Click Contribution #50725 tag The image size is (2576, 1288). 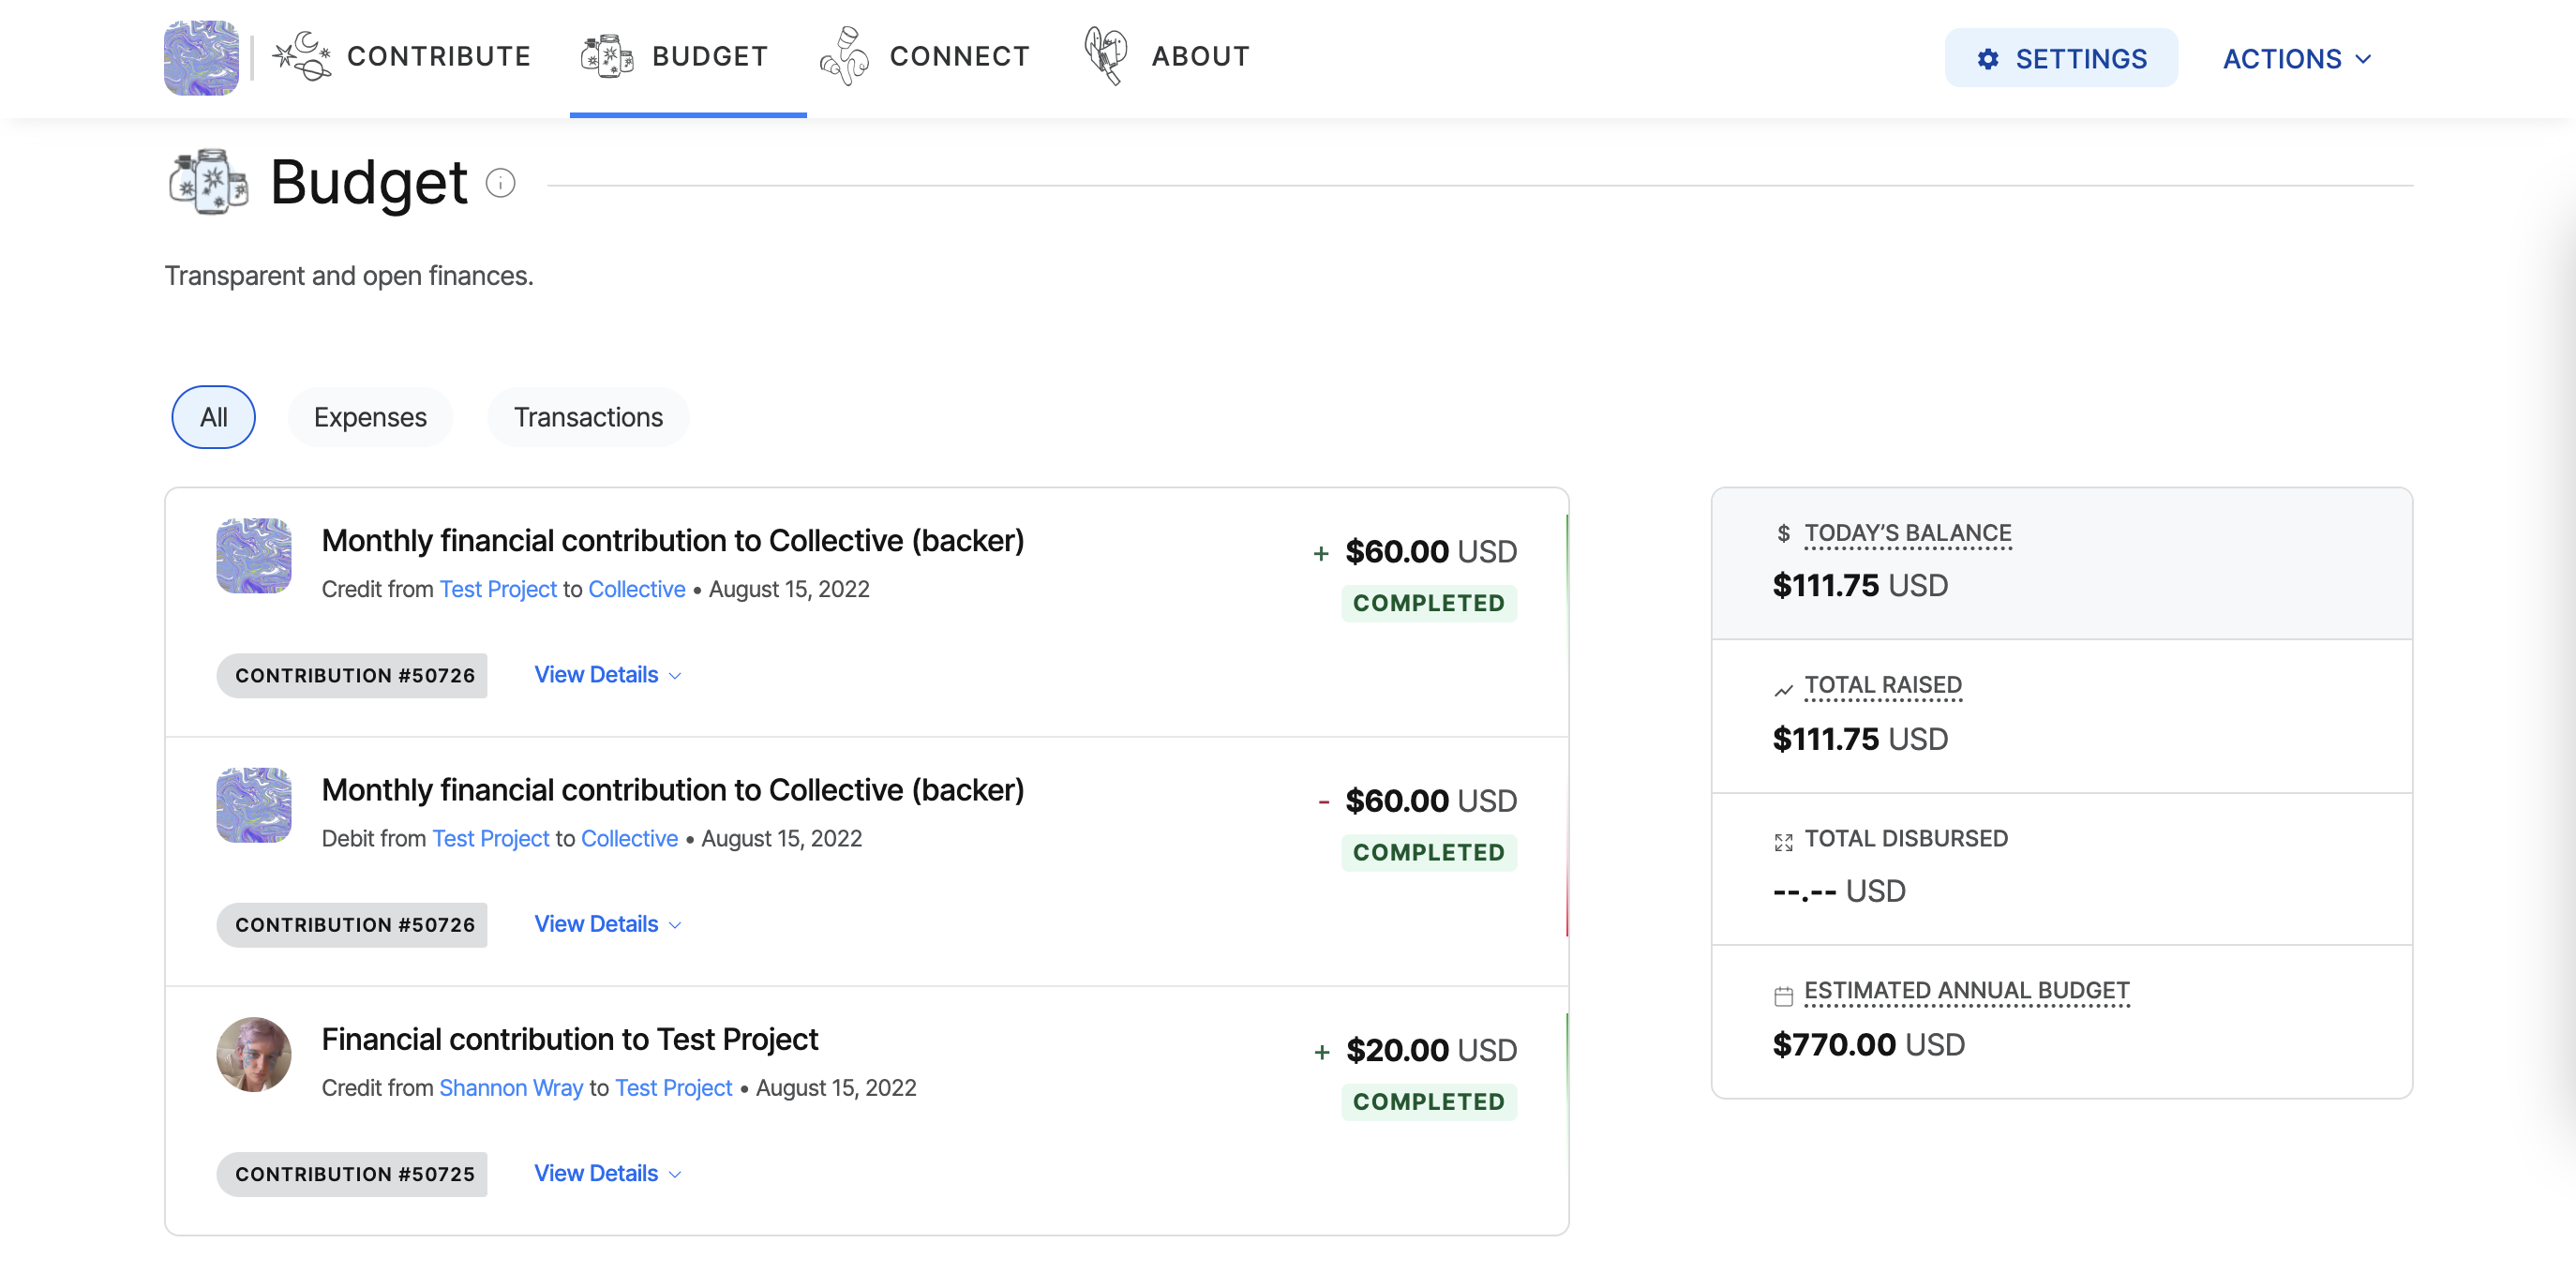coord(352,1174)
